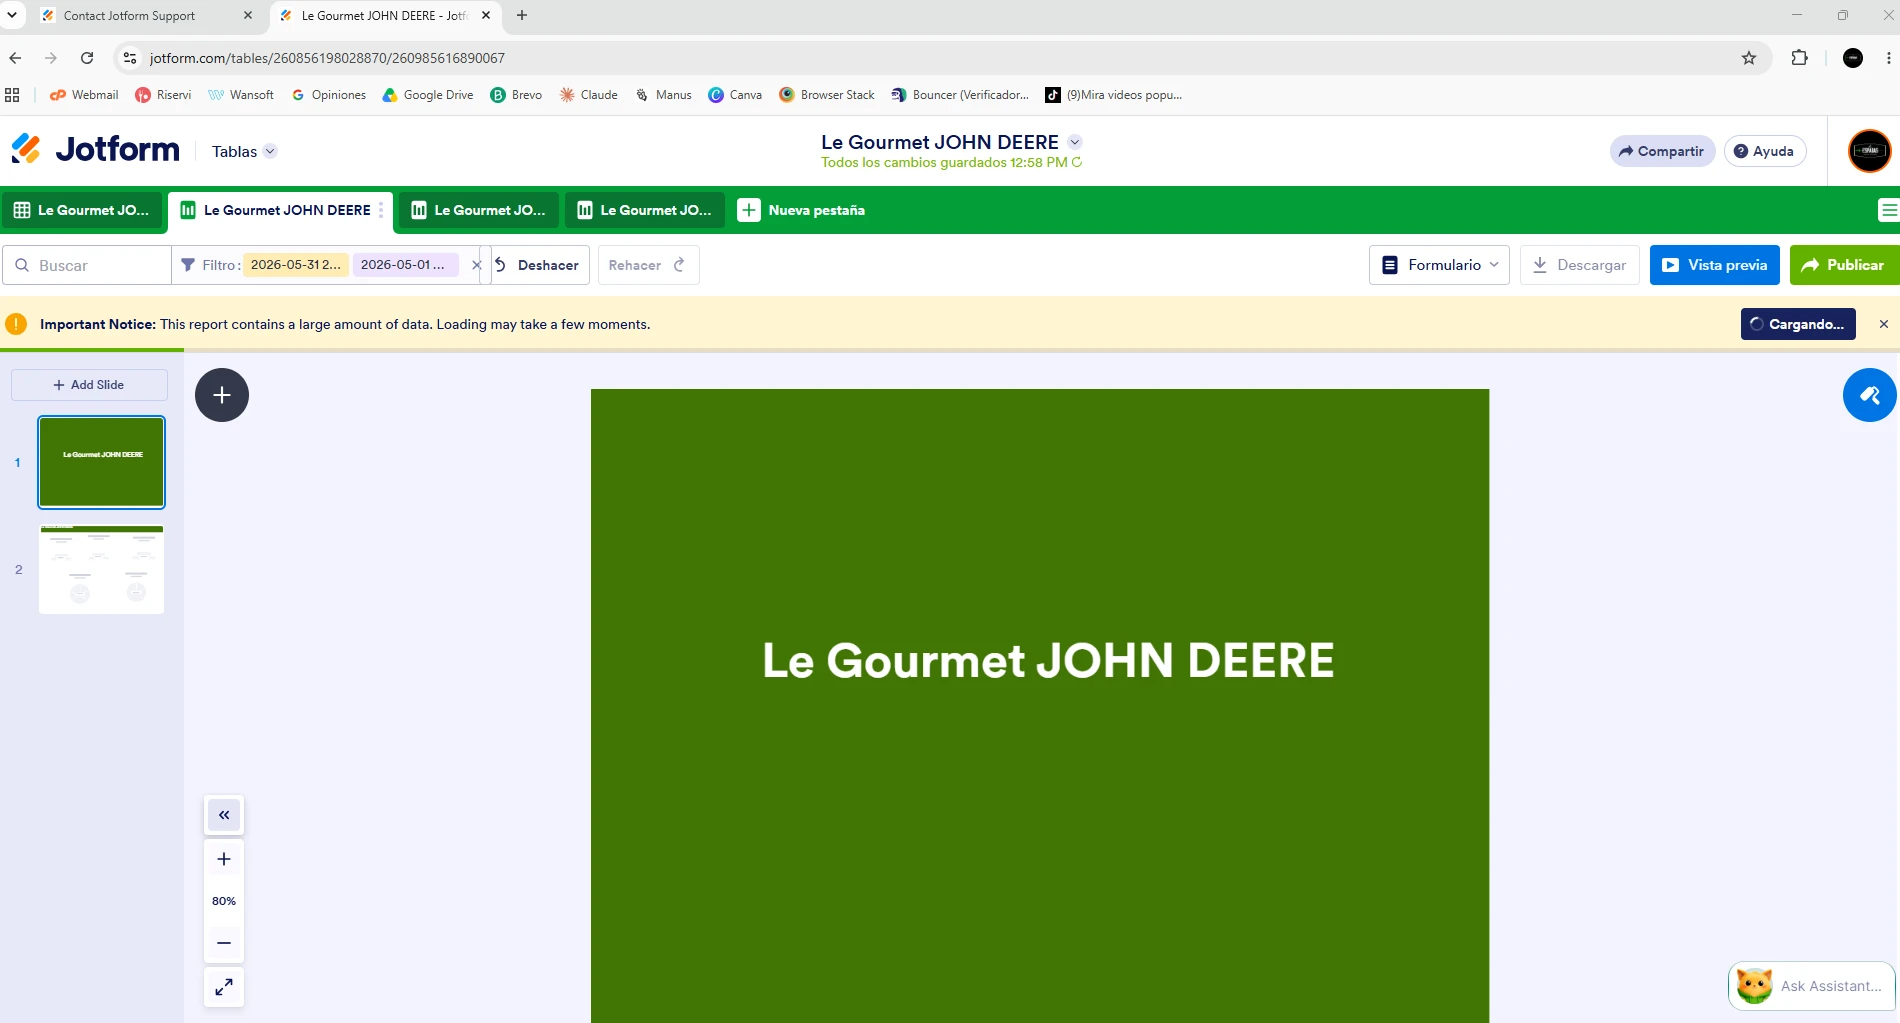Open the Riservi bookmark
The image size is (1900, 1023).
(x=163, y=95)
